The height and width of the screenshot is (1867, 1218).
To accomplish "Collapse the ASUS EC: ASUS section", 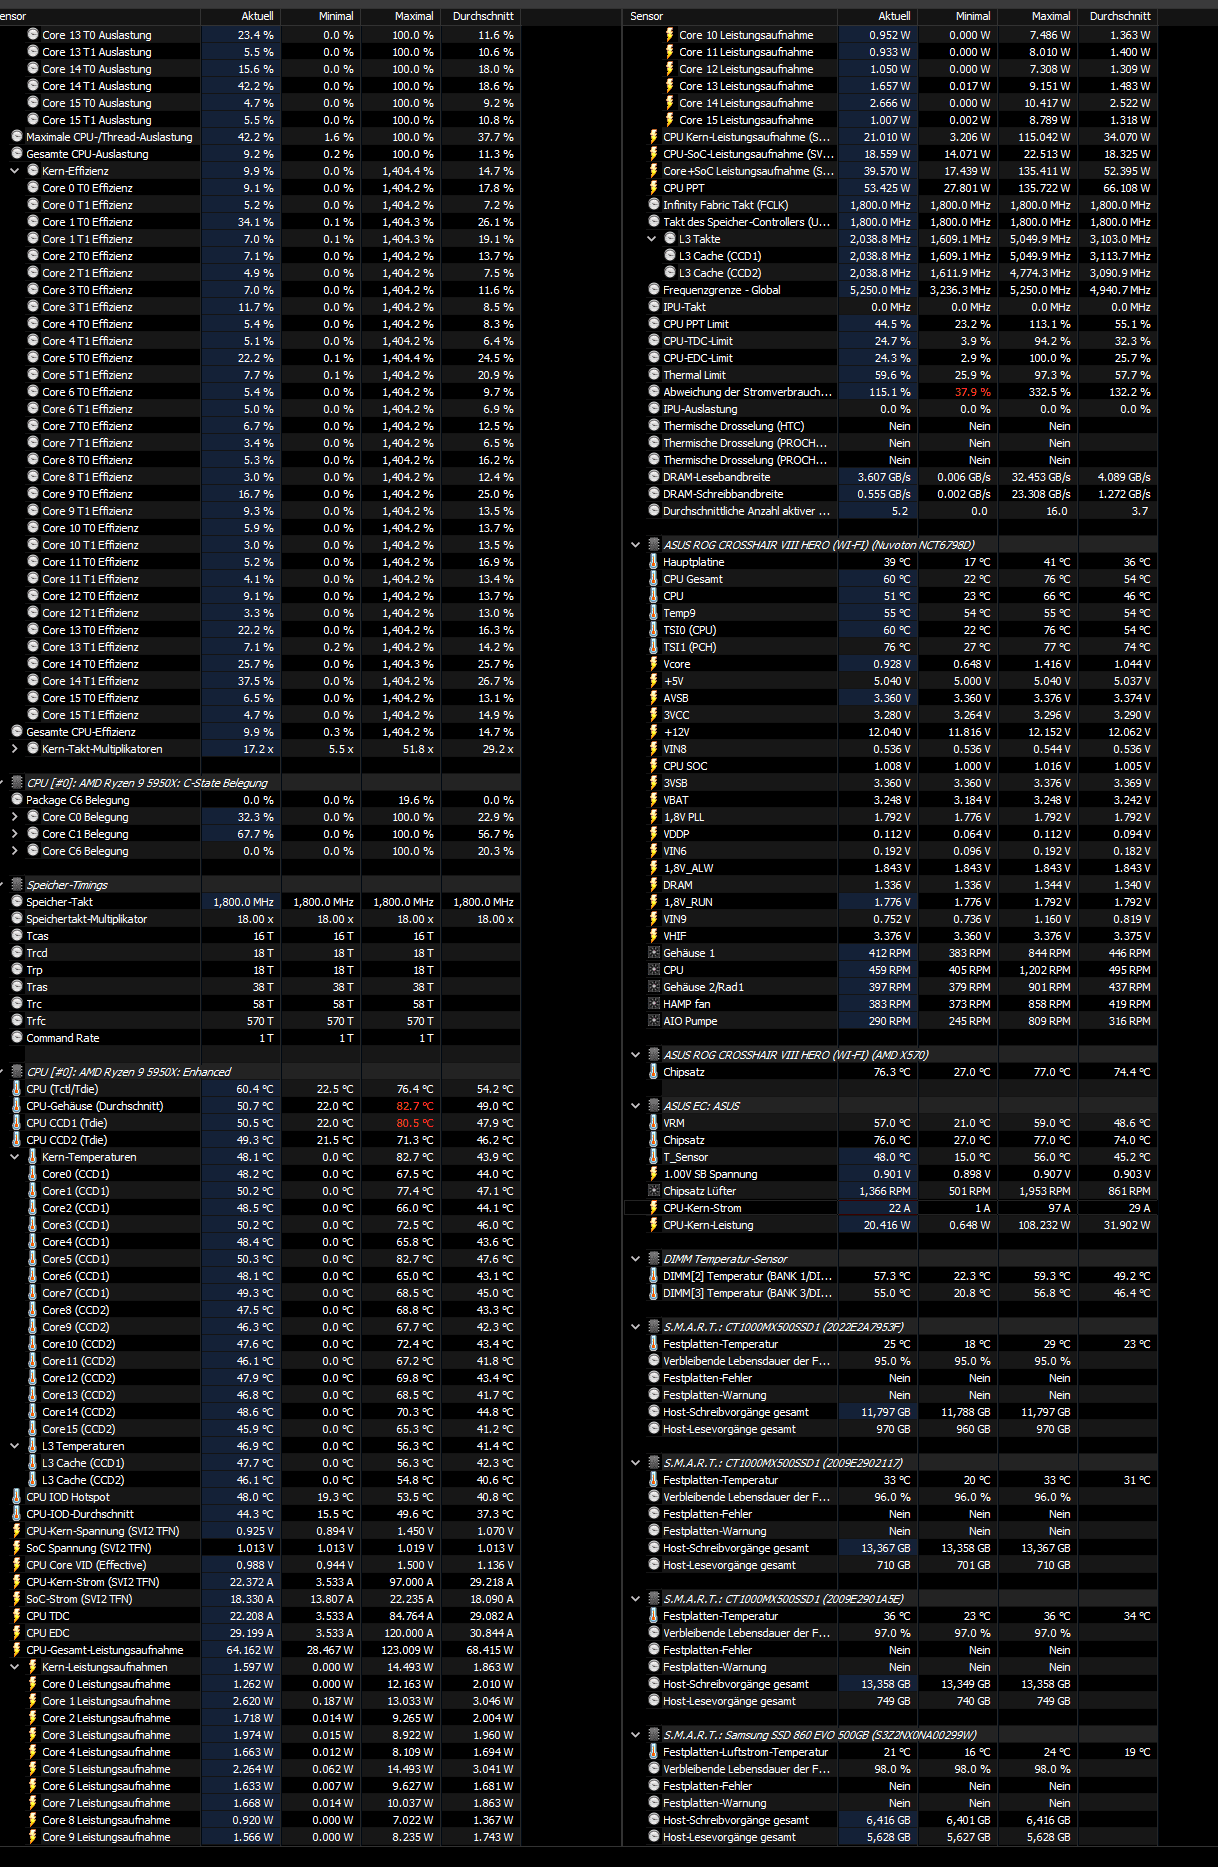I will click(x=636, y=1106).
